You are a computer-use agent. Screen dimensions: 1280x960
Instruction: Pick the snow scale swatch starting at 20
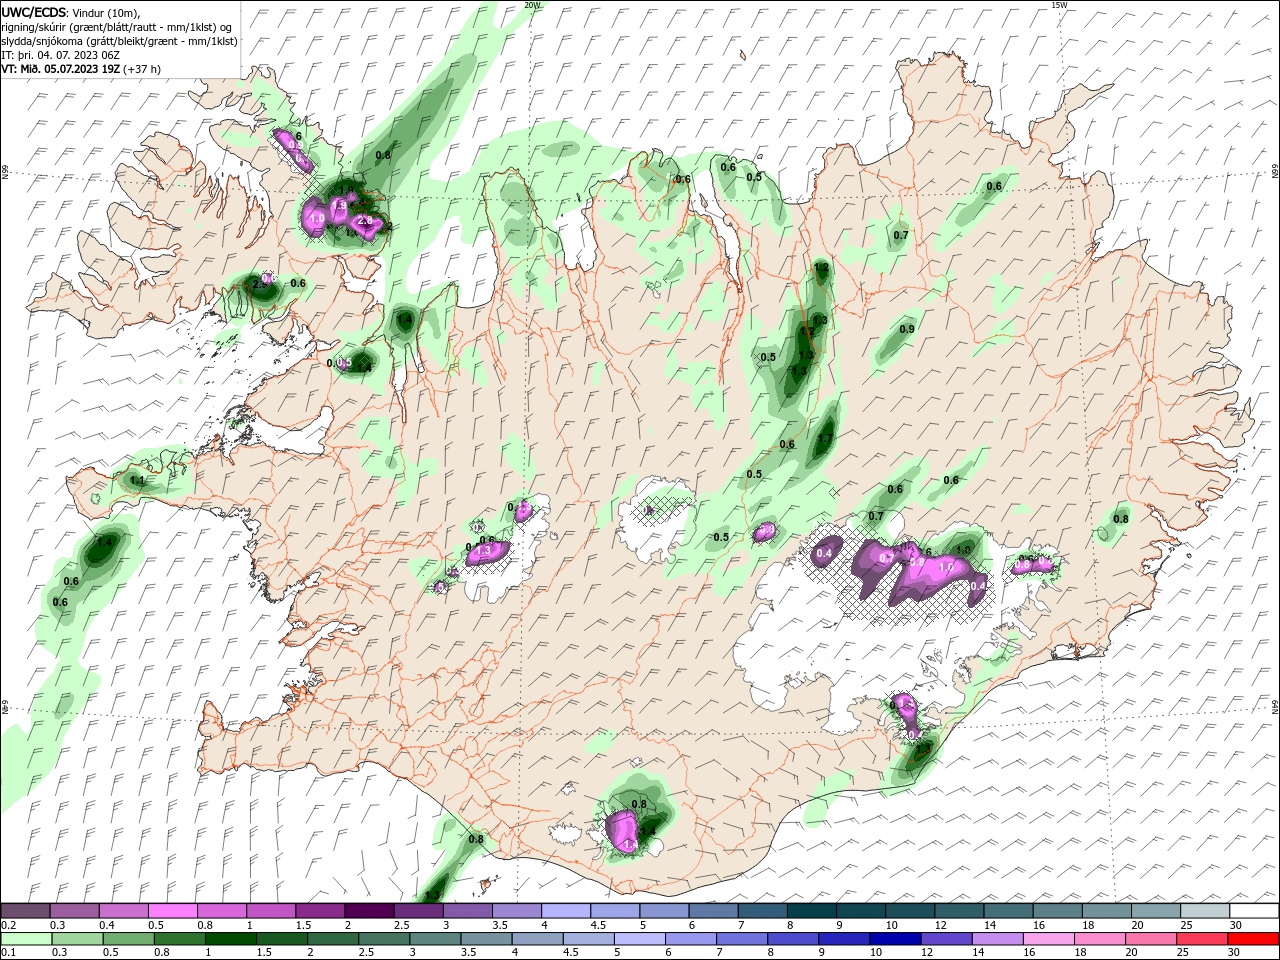click(1155, 910)
